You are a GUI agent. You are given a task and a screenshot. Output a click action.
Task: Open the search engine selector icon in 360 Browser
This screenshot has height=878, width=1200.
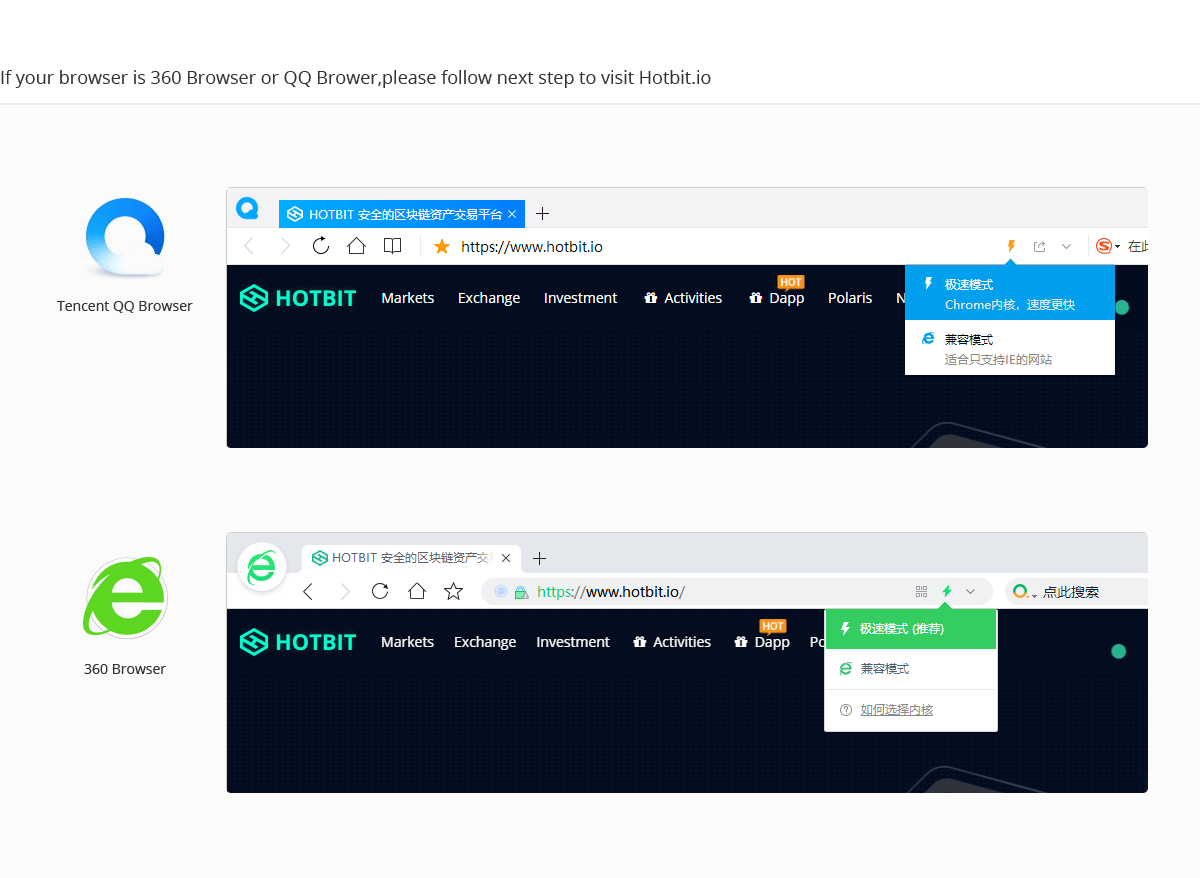click(x=1024, y=592)
